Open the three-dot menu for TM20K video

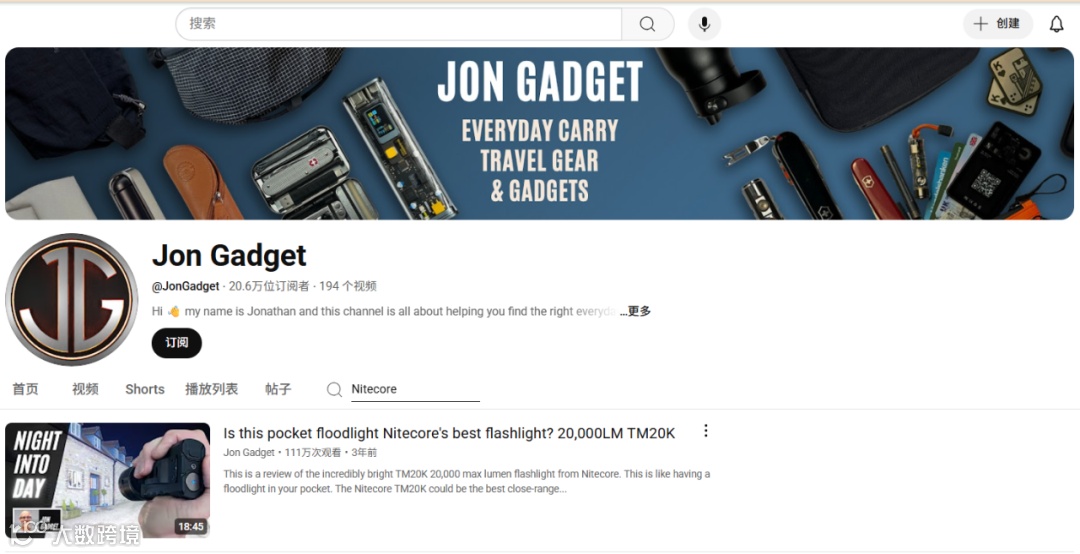(705, 431)
